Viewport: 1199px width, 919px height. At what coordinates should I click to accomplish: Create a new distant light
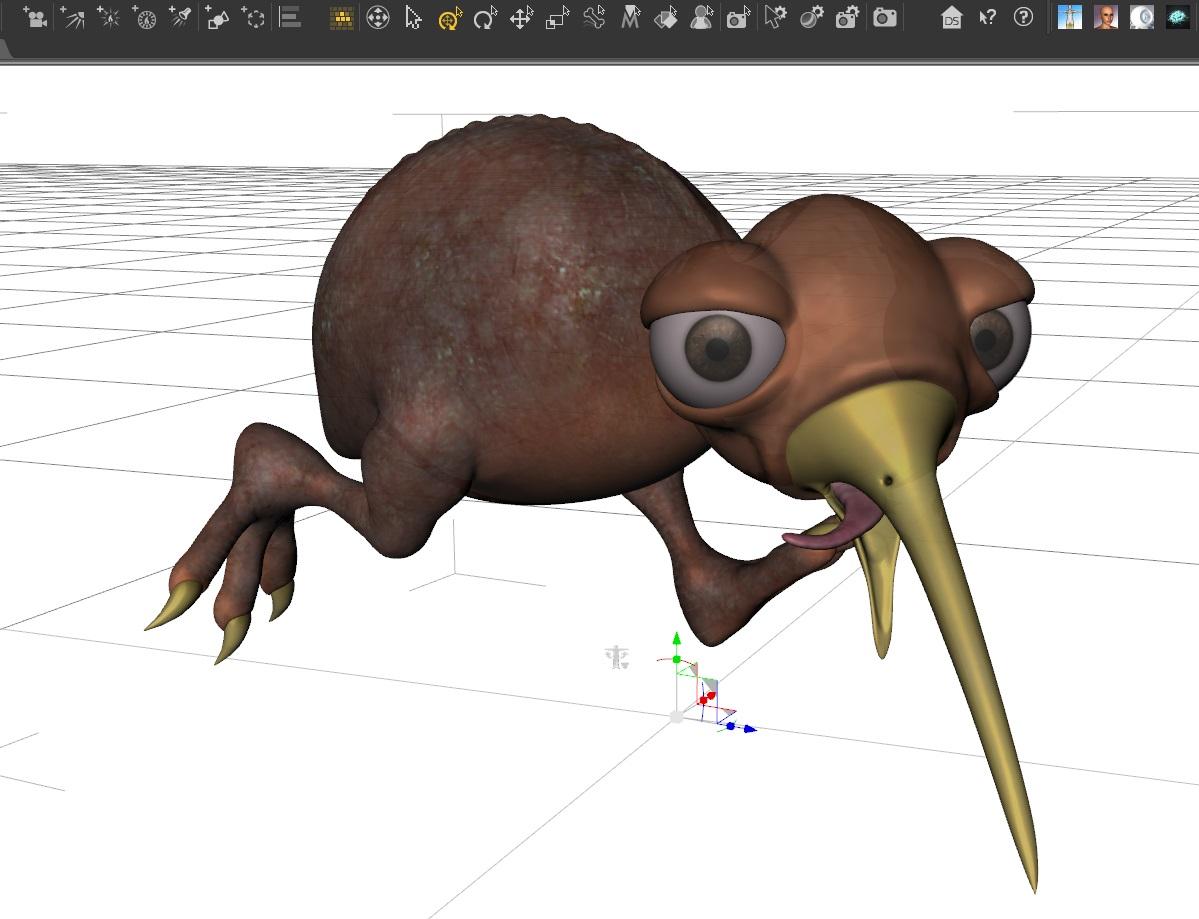point(72,17)
